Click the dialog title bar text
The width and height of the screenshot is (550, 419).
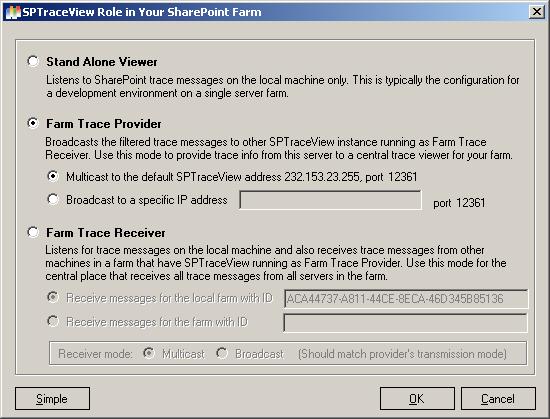[142, 12]
